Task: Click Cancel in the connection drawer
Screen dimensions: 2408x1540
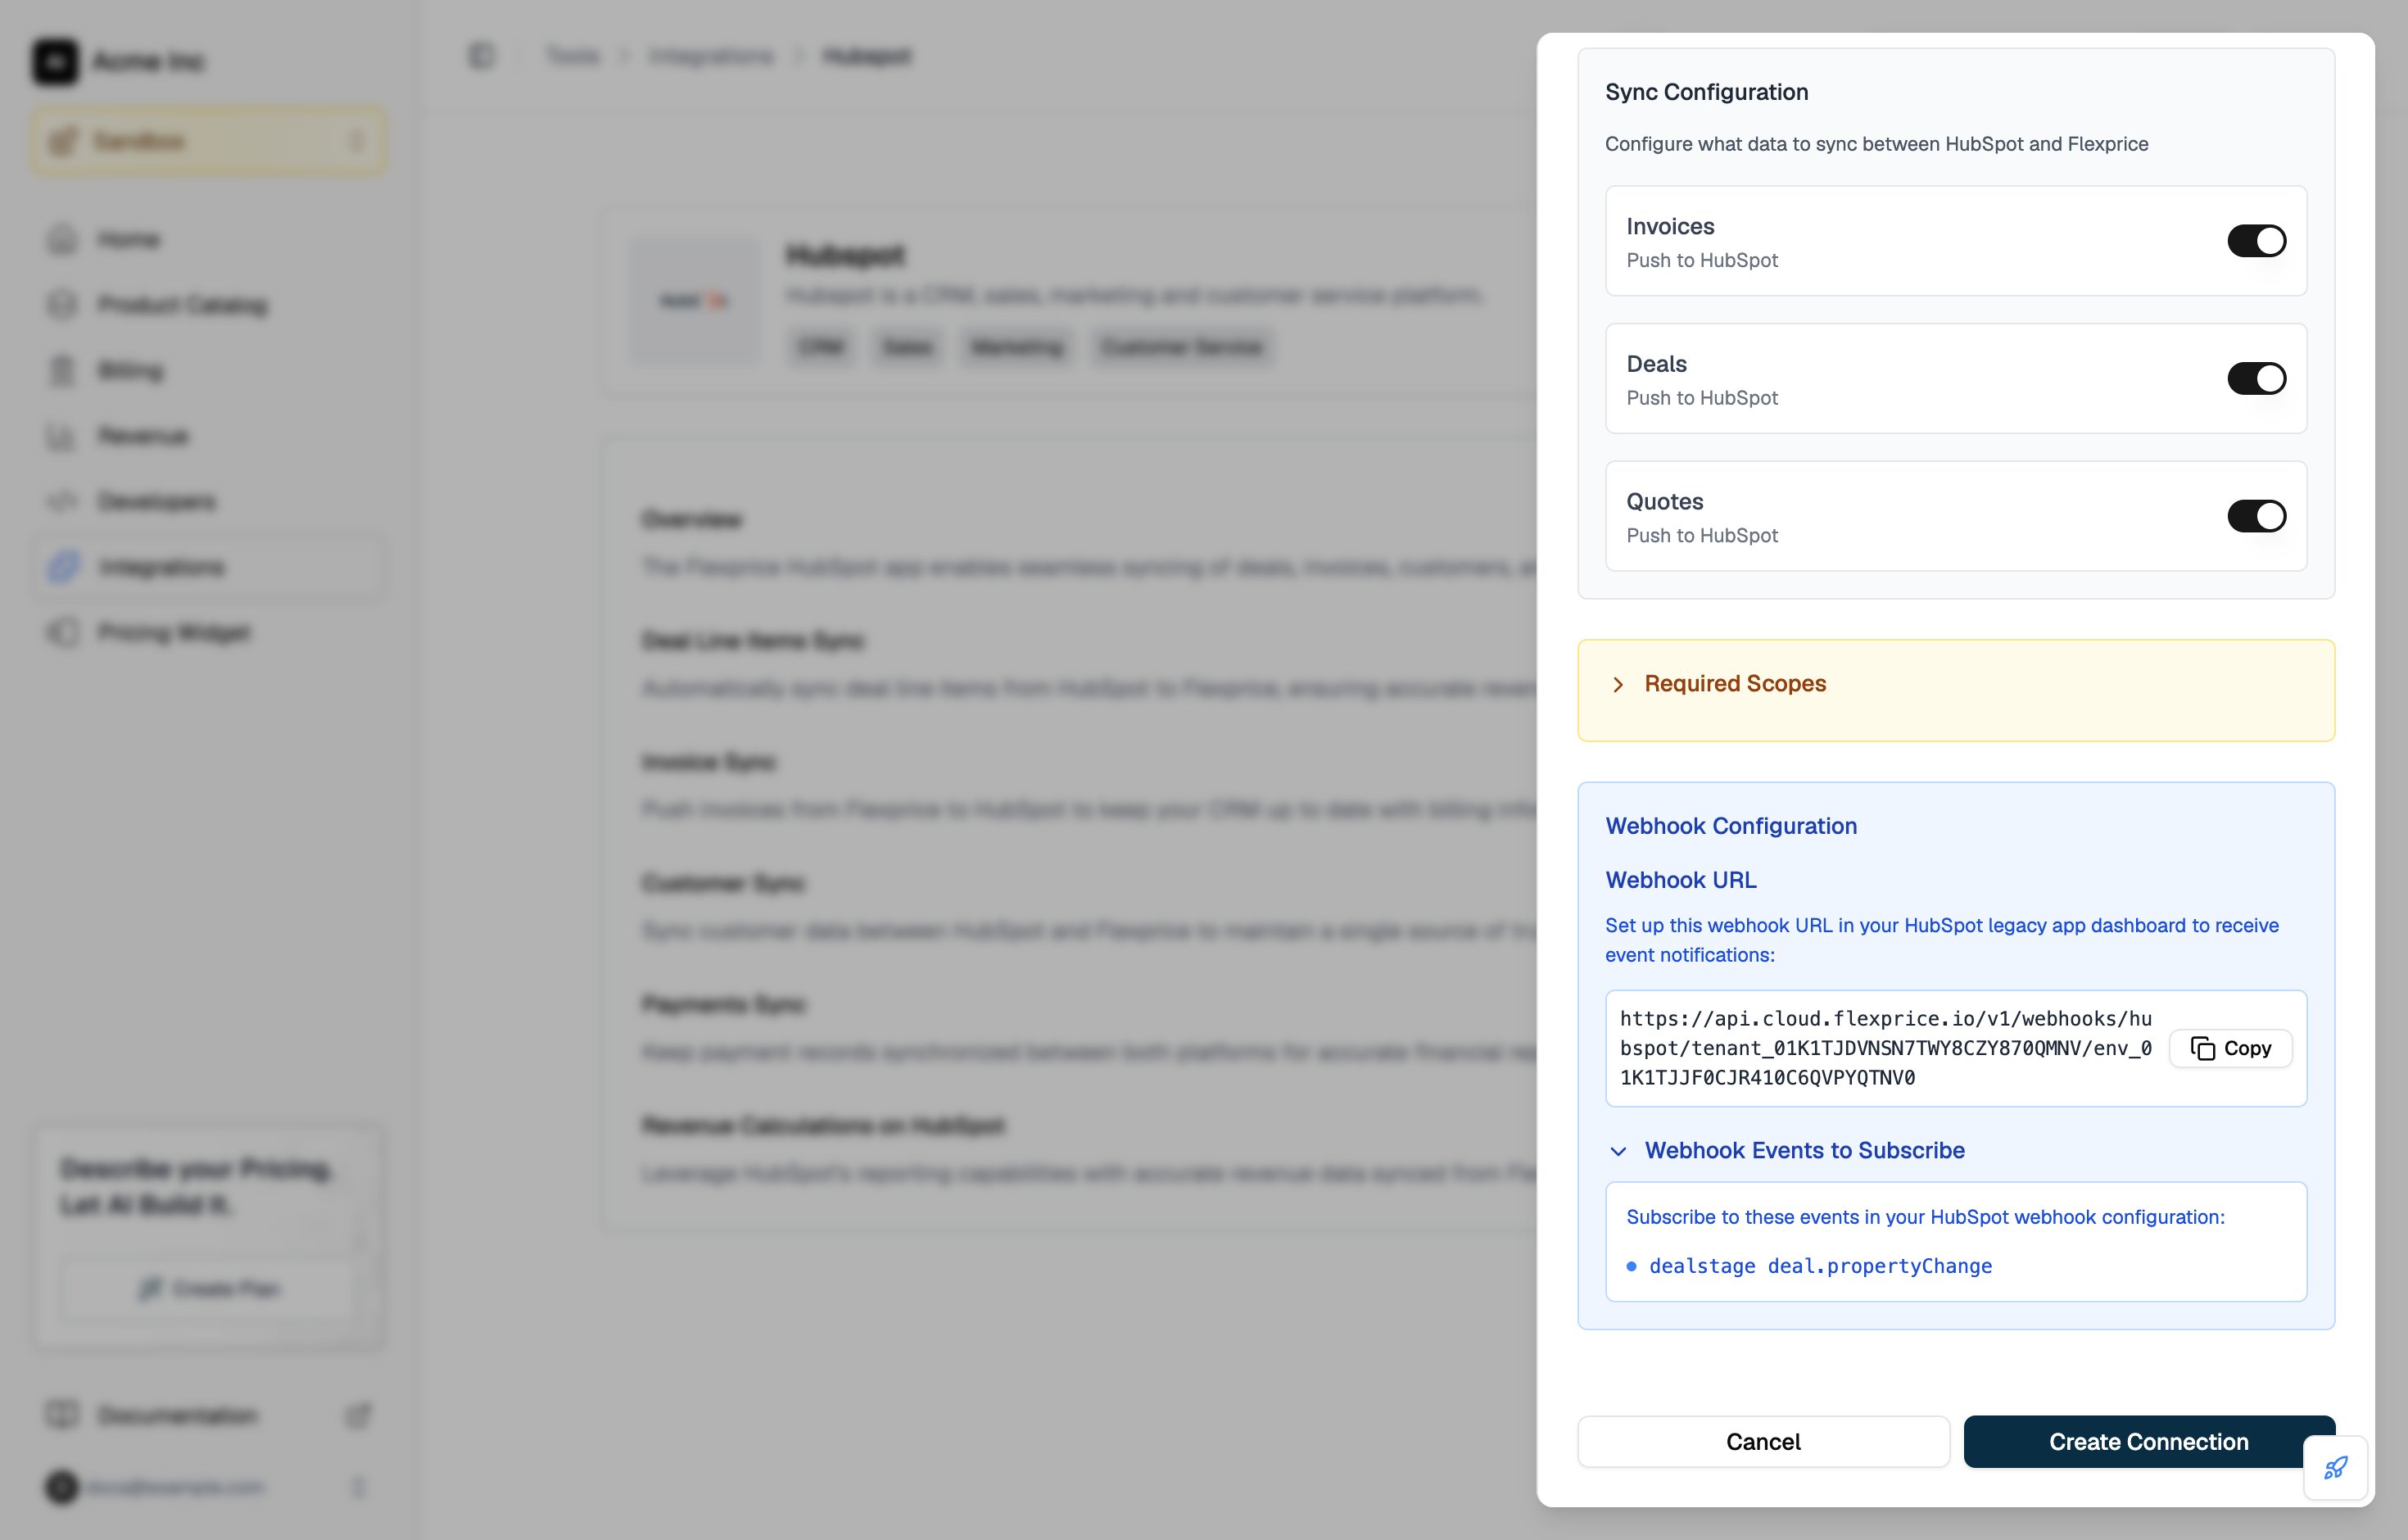Action: click(1763, 1441)
